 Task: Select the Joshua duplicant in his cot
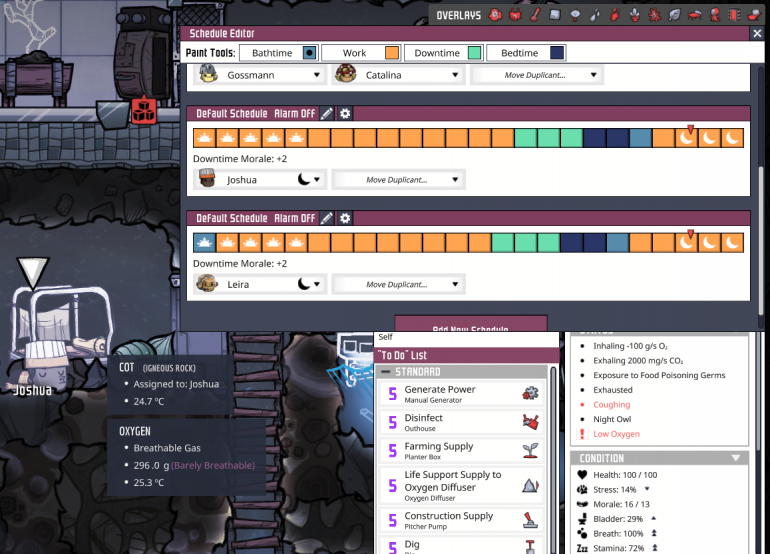pos(47,366)
